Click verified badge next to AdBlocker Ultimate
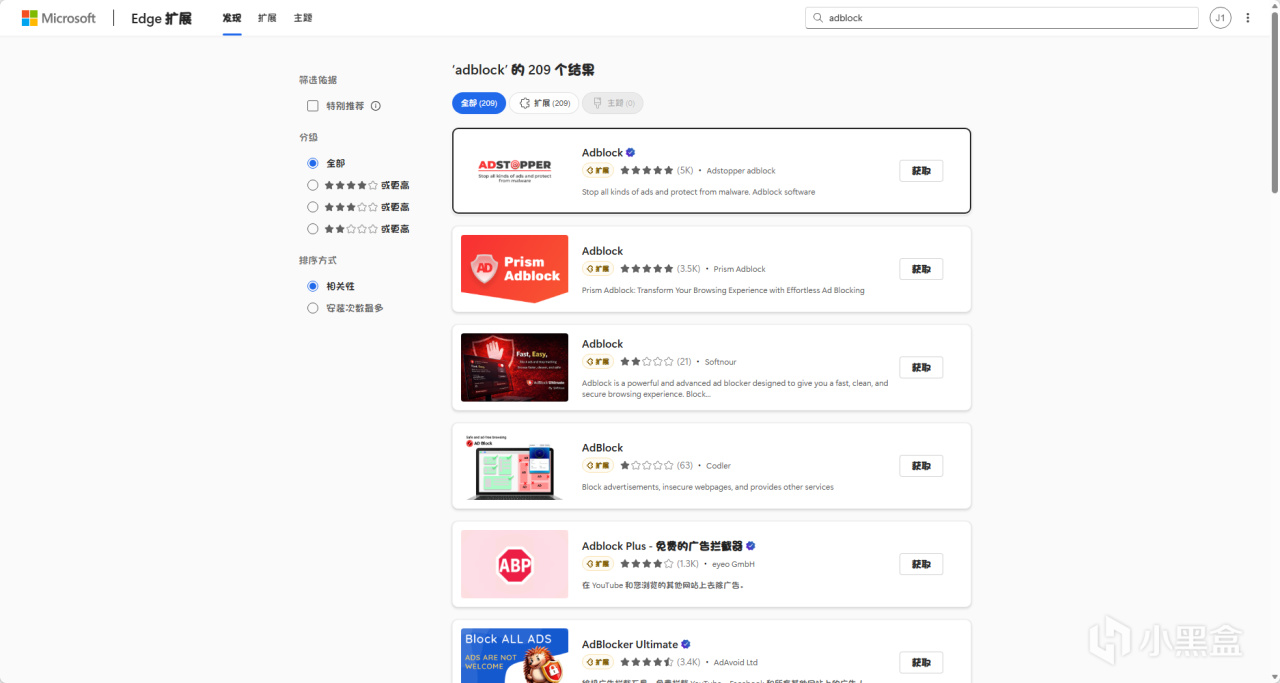 tap(686, 644)
